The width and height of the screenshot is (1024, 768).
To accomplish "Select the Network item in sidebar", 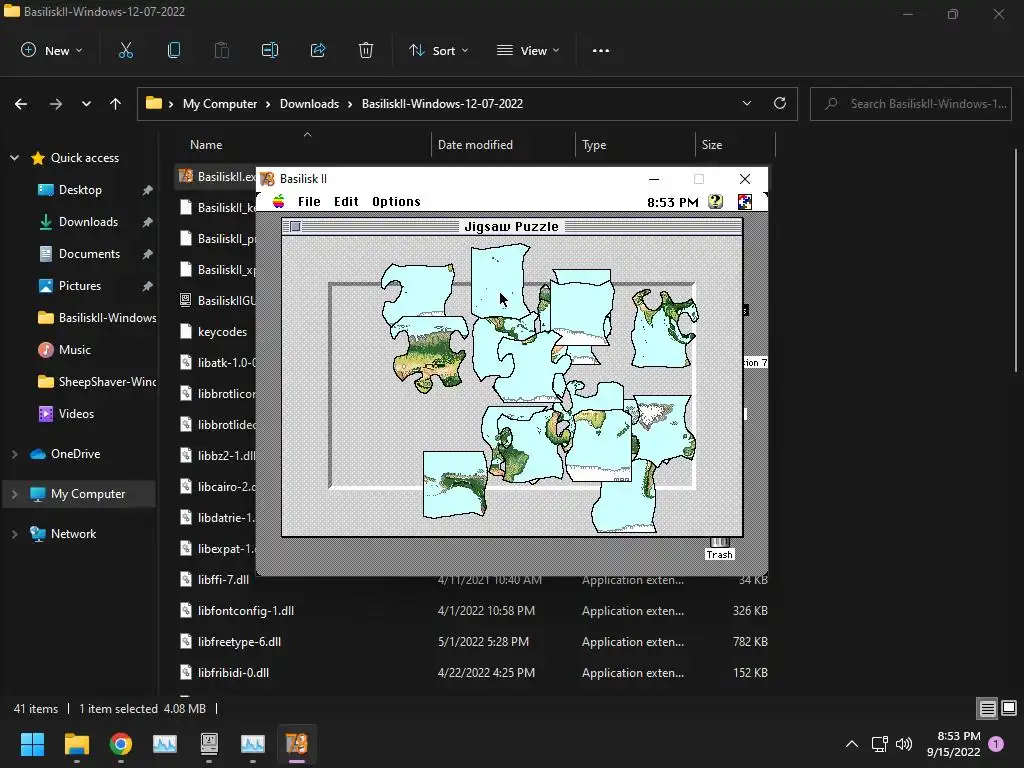I will (73, 534).
